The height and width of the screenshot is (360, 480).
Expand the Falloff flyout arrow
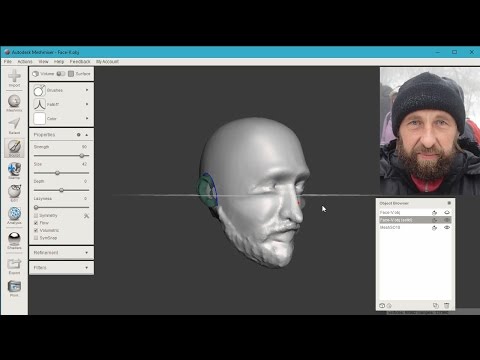87,104
